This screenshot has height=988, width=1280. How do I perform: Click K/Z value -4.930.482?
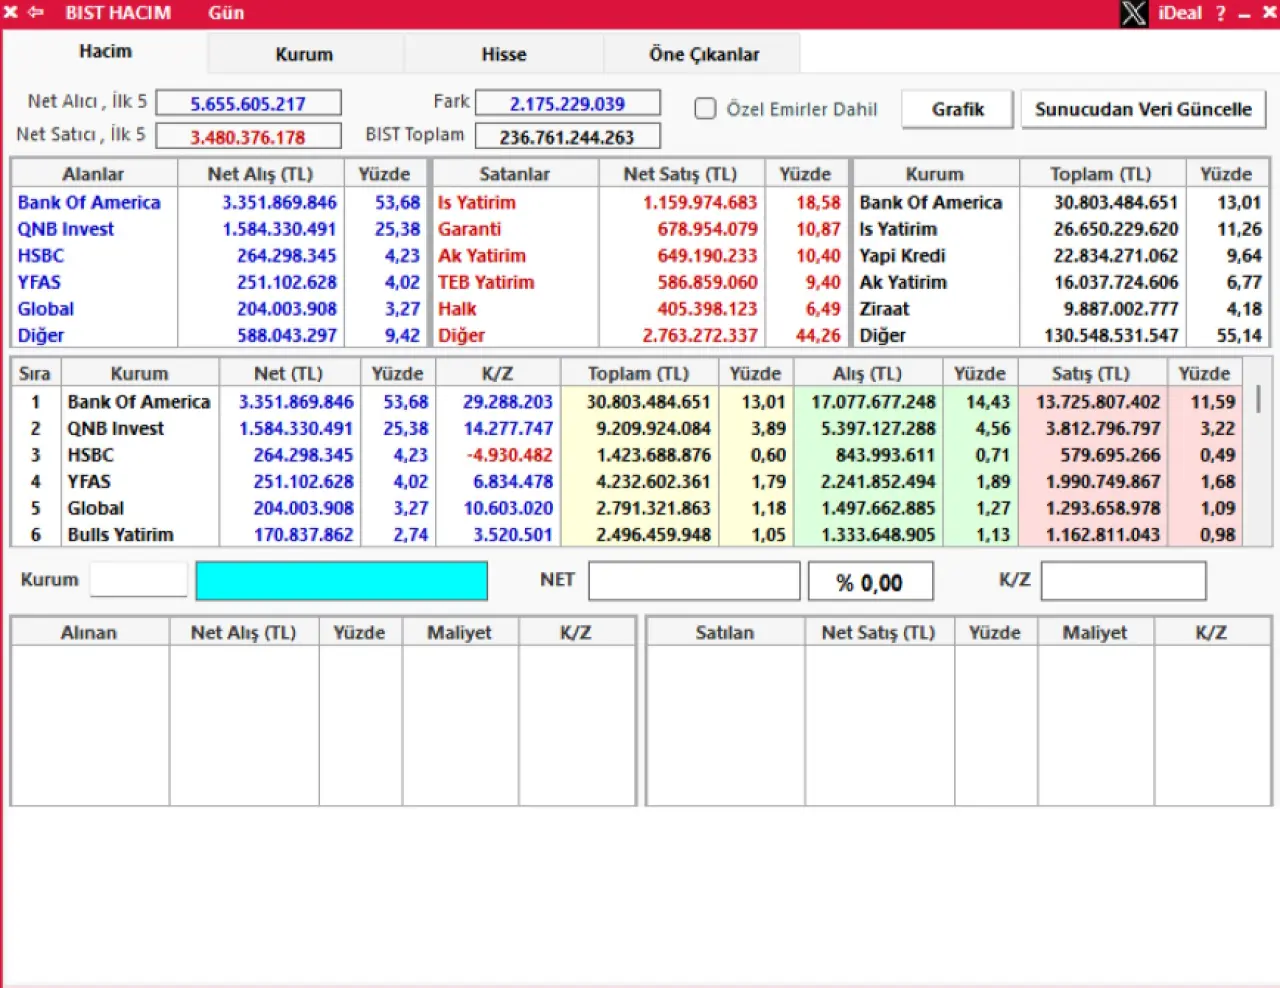pyautogui.click(x=509, y=455)
